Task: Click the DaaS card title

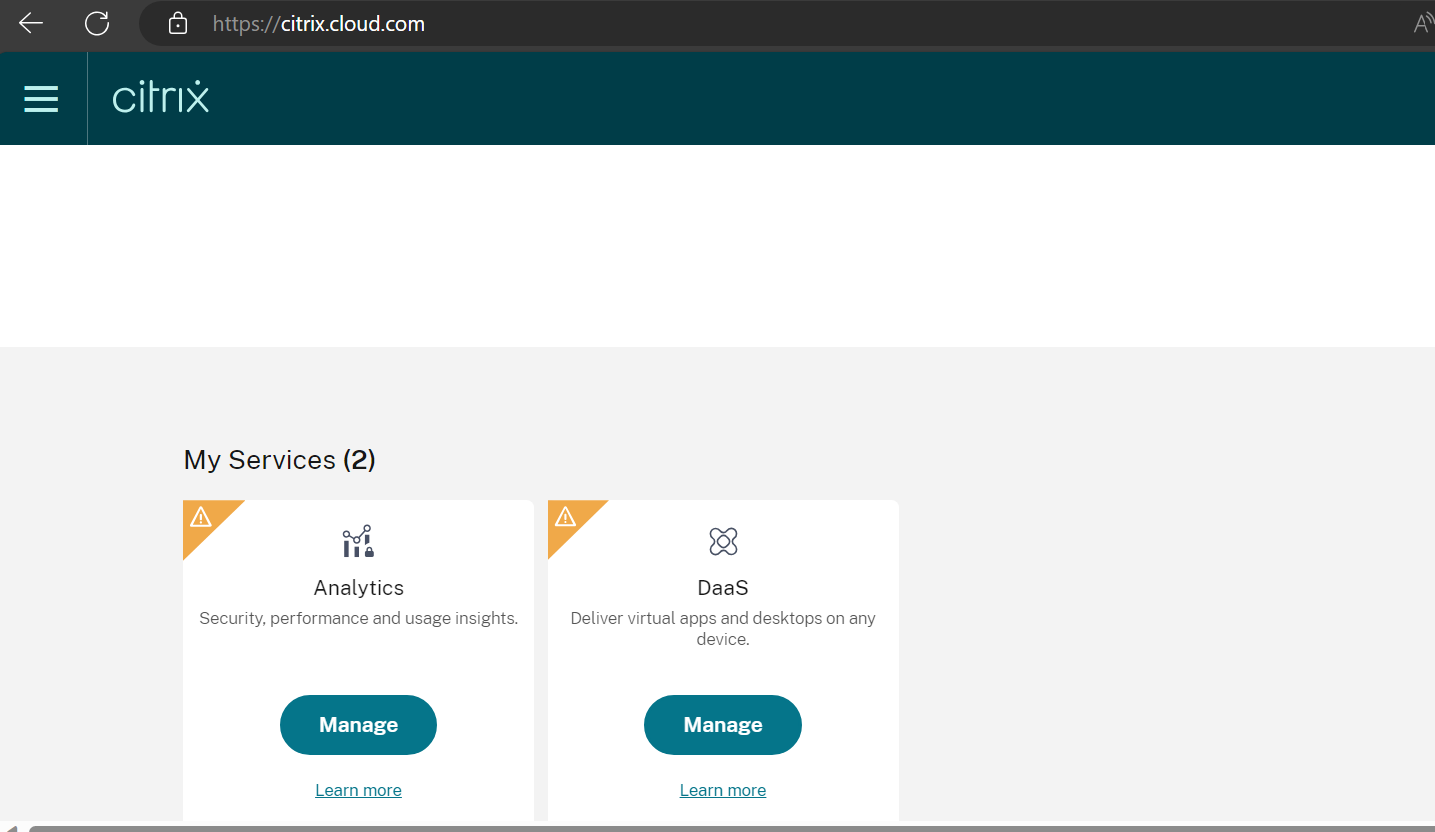Action: click(722, 587)
